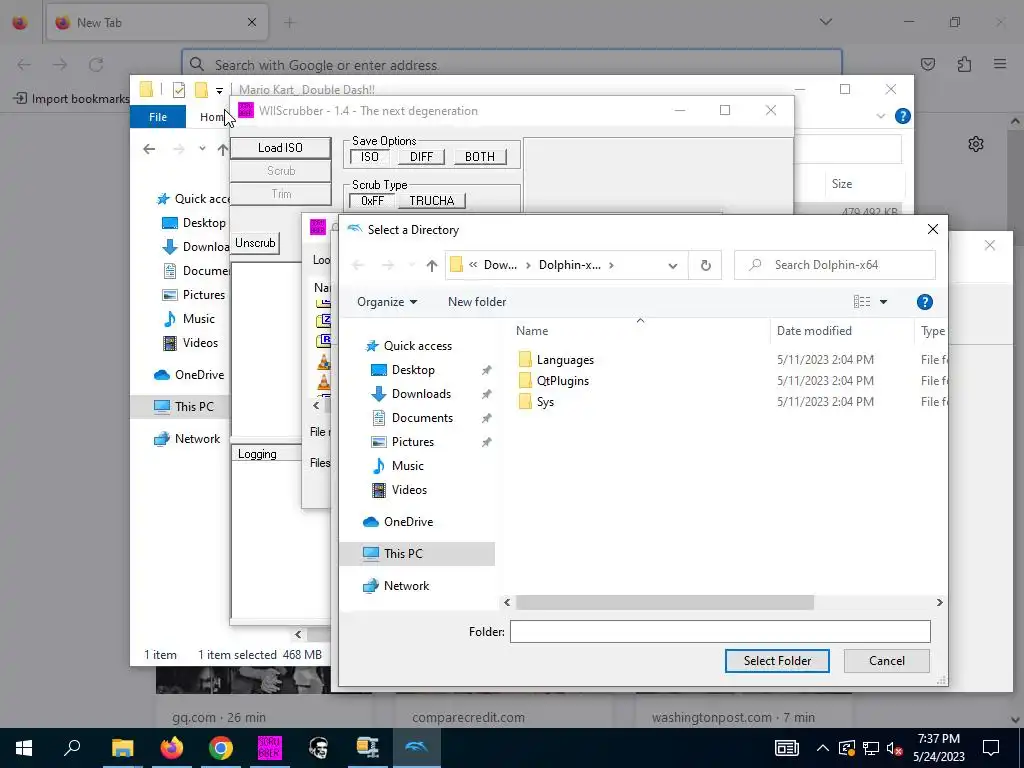Click the Save to Pocket icon in Firefox

pos(927,64)
